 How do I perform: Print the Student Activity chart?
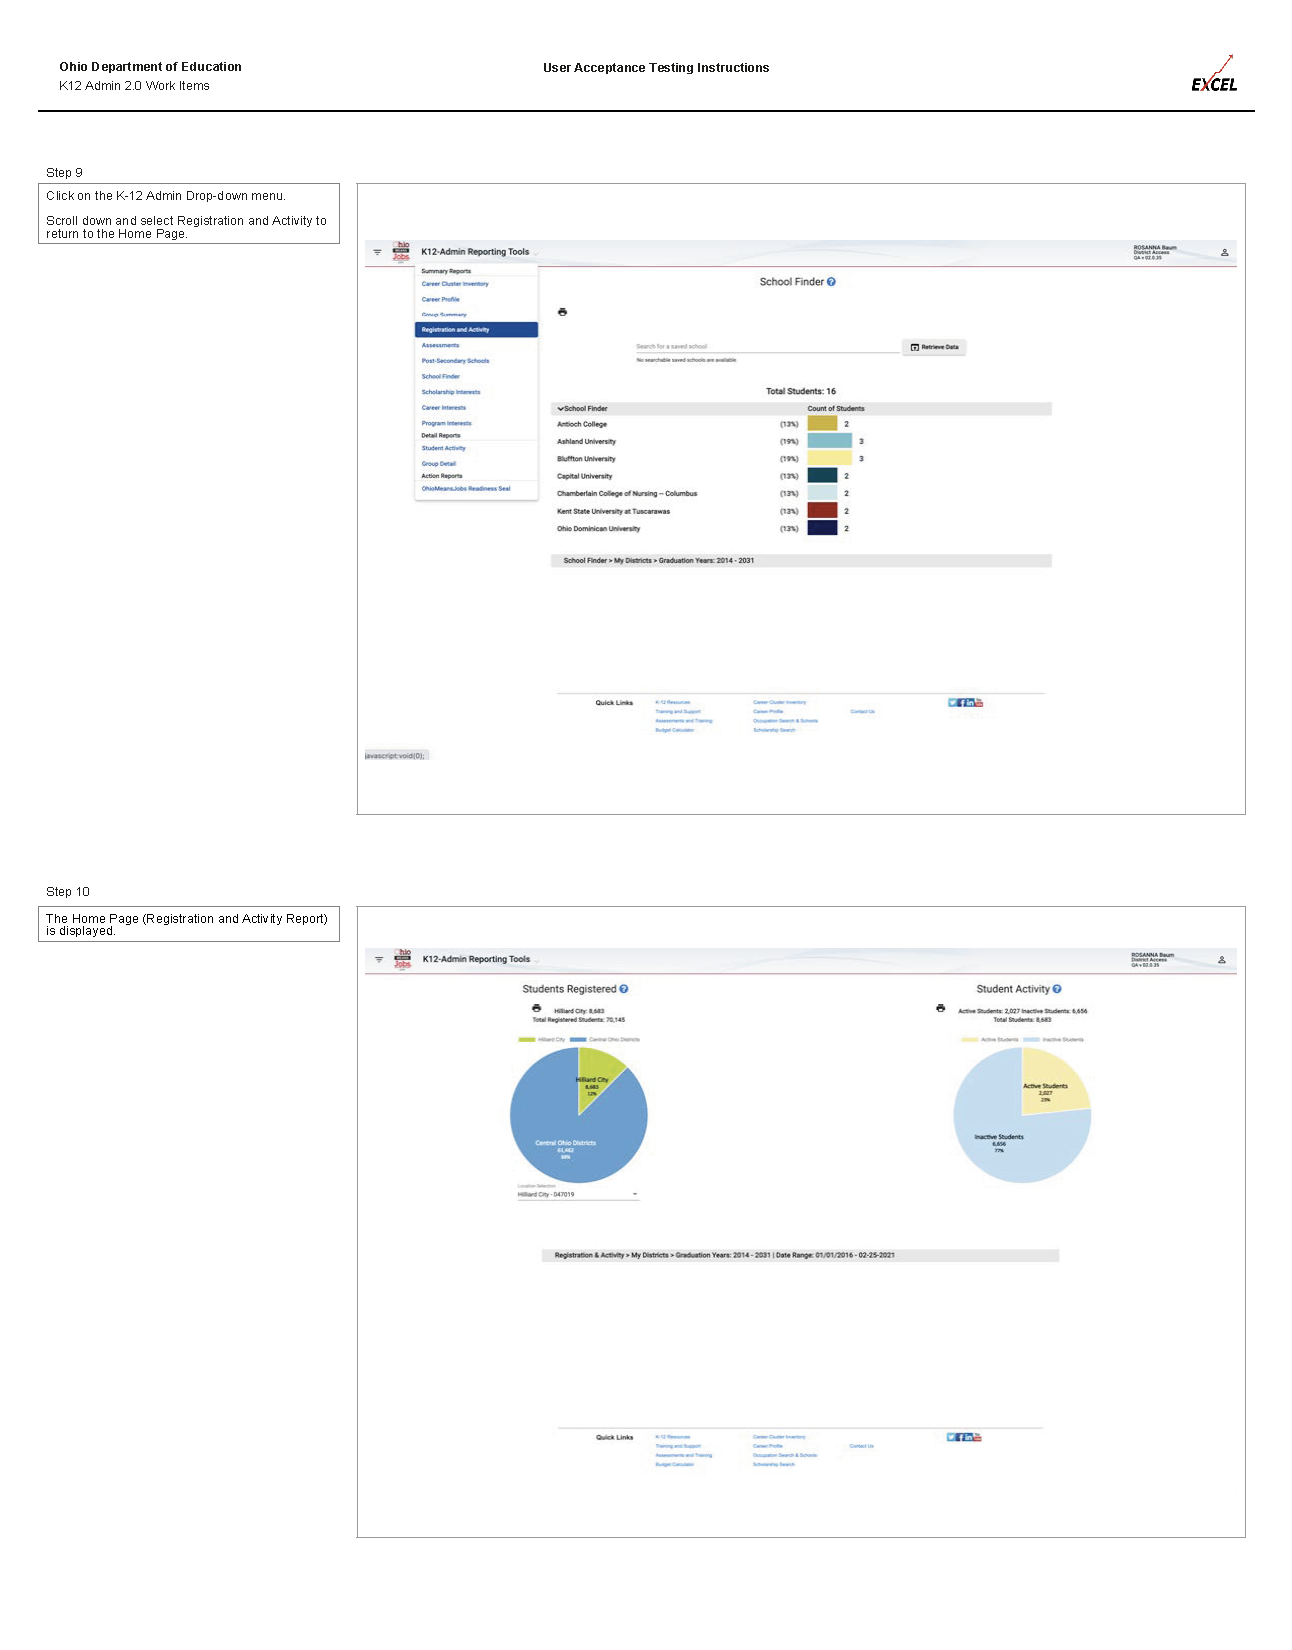(940, 1008)
